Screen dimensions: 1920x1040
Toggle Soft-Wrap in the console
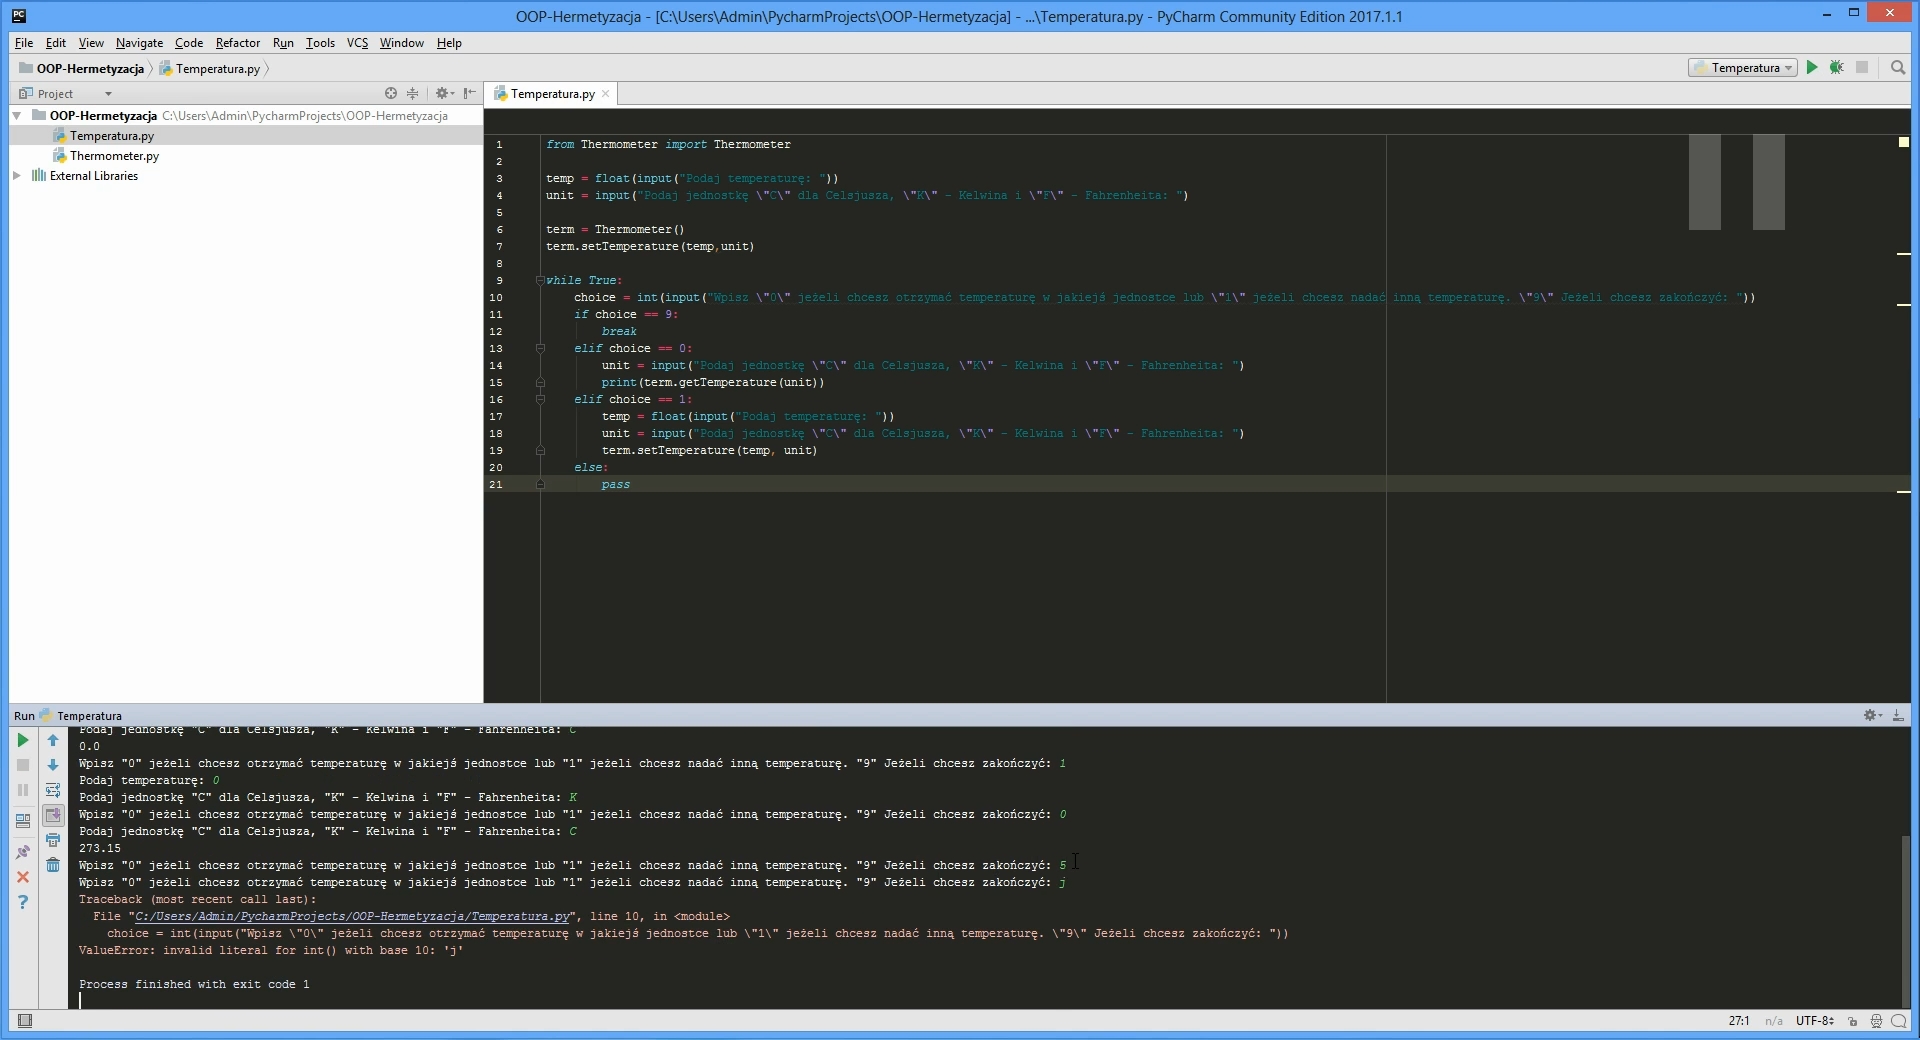pos(53,790)
